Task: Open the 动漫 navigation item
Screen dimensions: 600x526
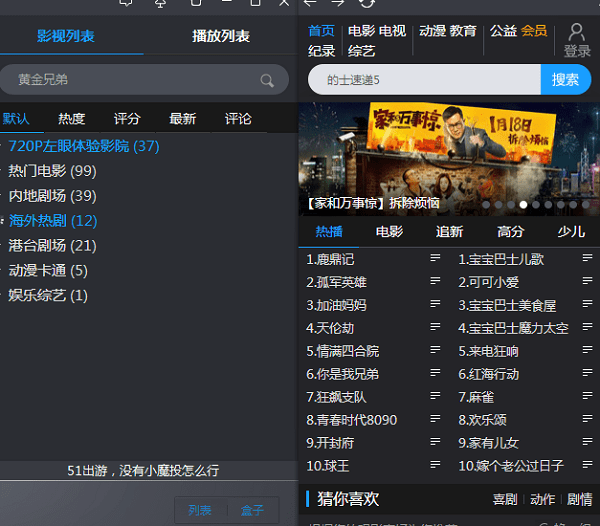Action: coord(432,31)
